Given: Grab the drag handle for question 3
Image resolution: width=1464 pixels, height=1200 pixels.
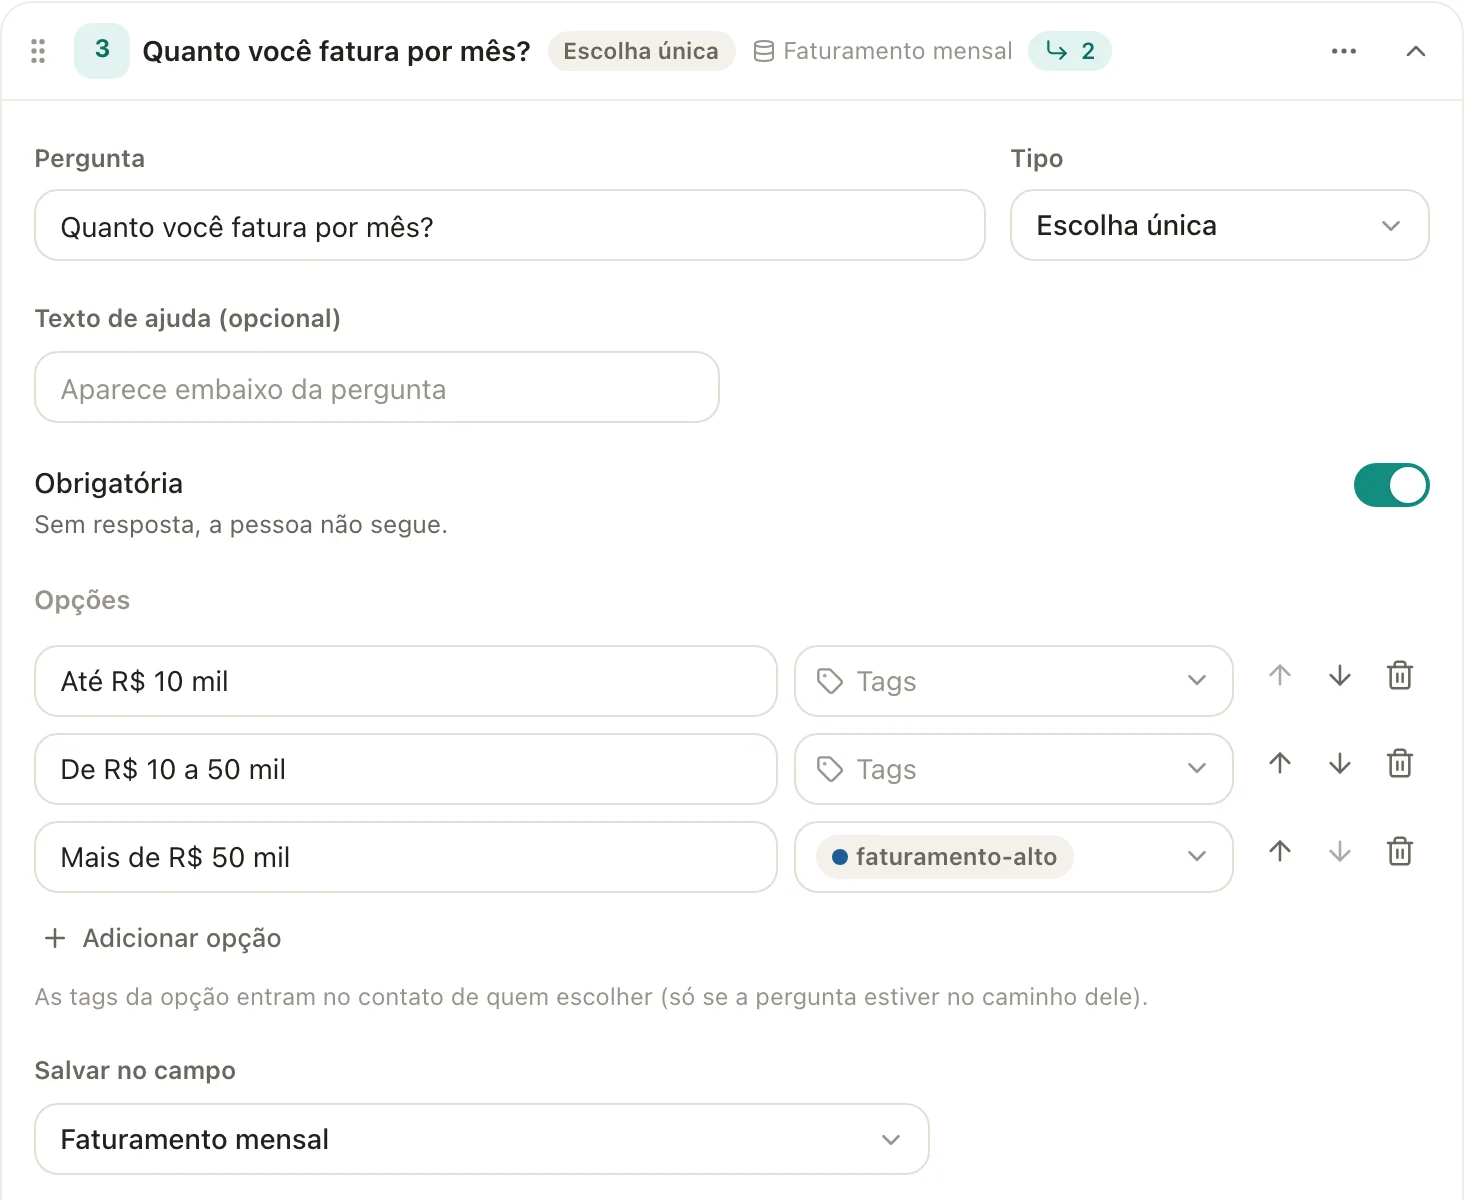Looking at the screenshot, I should [38, 51].
